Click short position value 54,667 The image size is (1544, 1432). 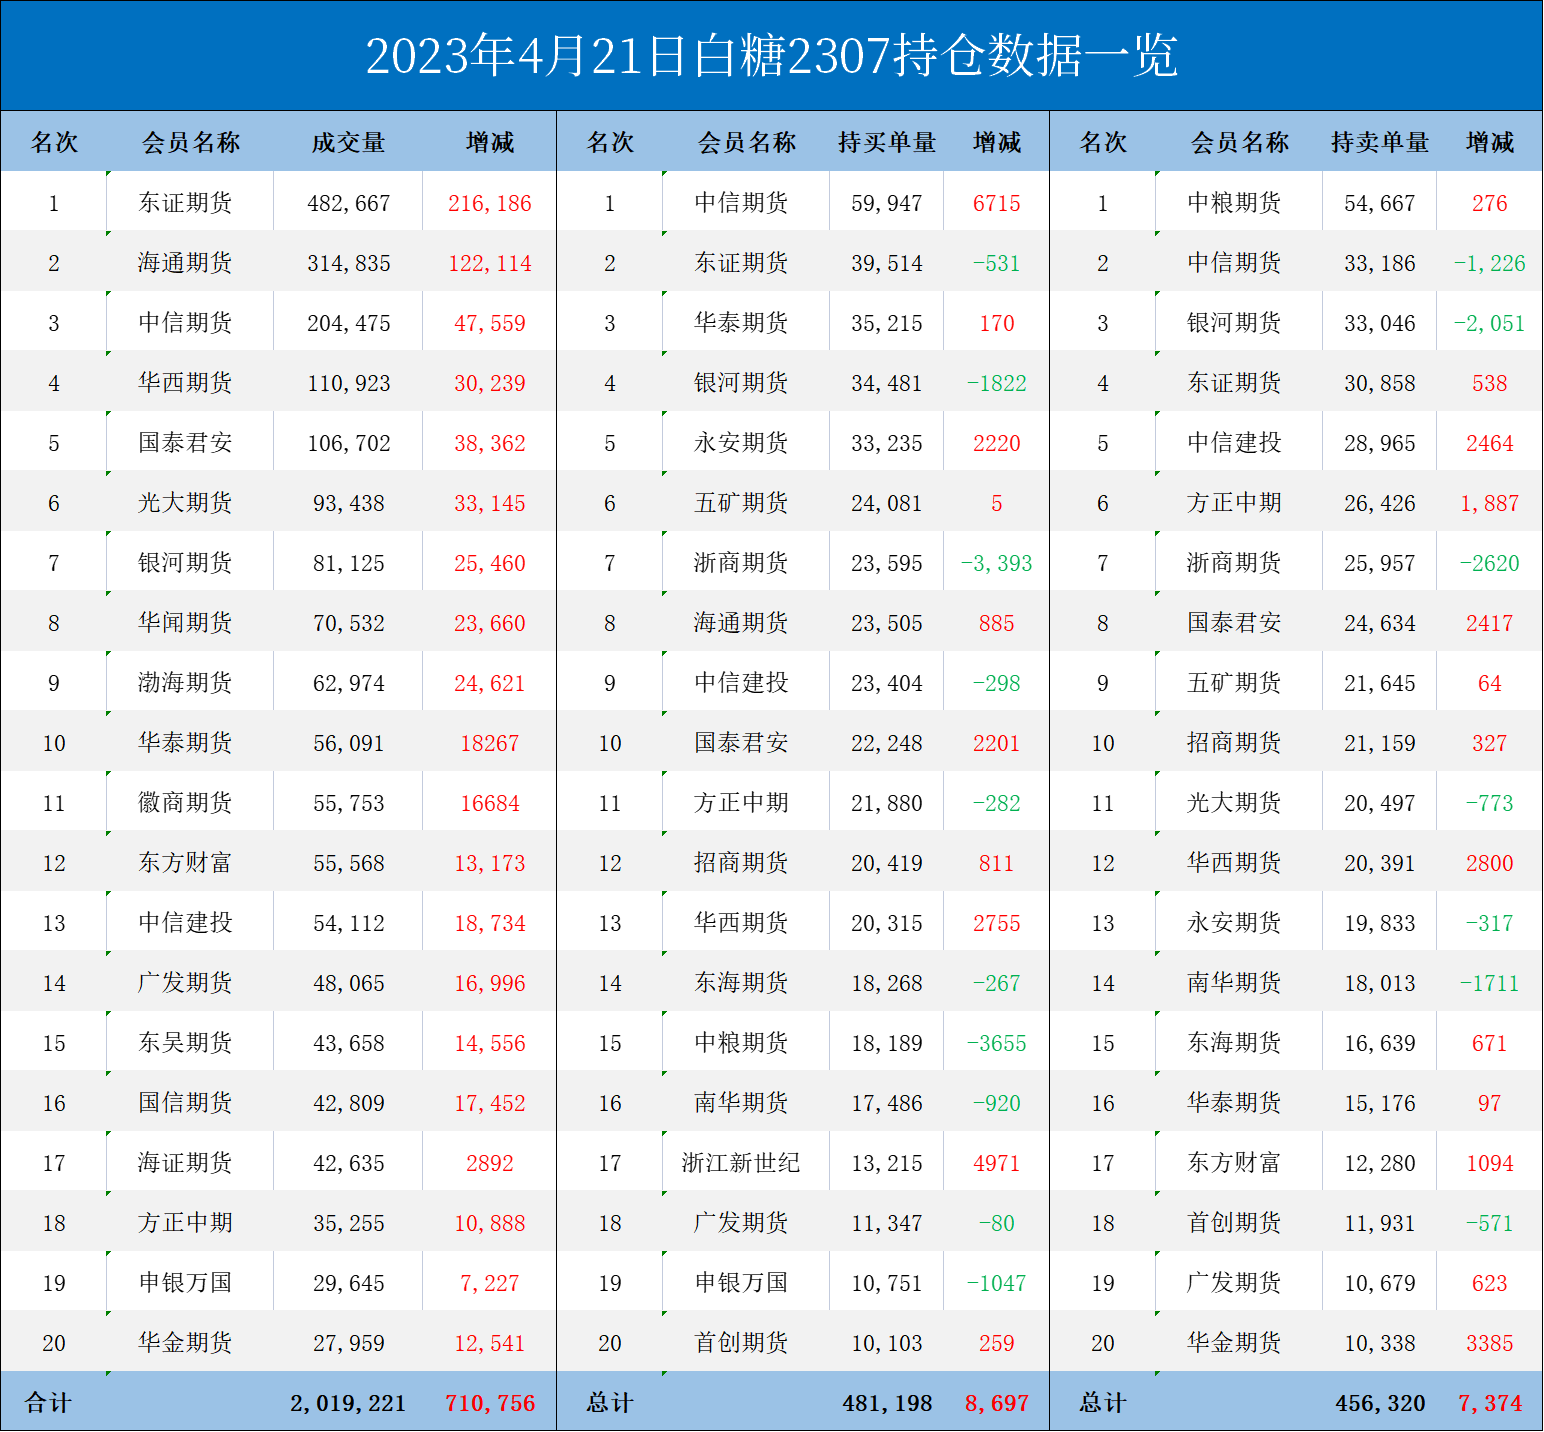[x=1380, y=203]
